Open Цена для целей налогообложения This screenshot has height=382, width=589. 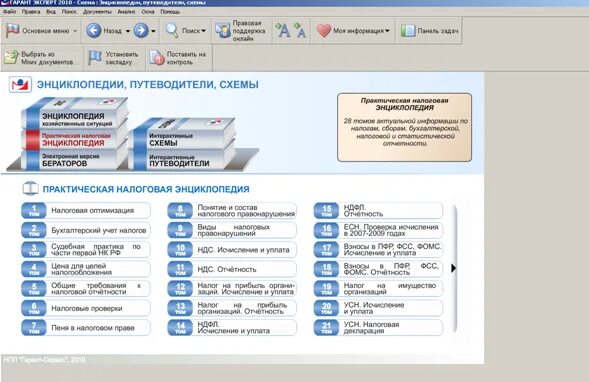click(86, 269)
